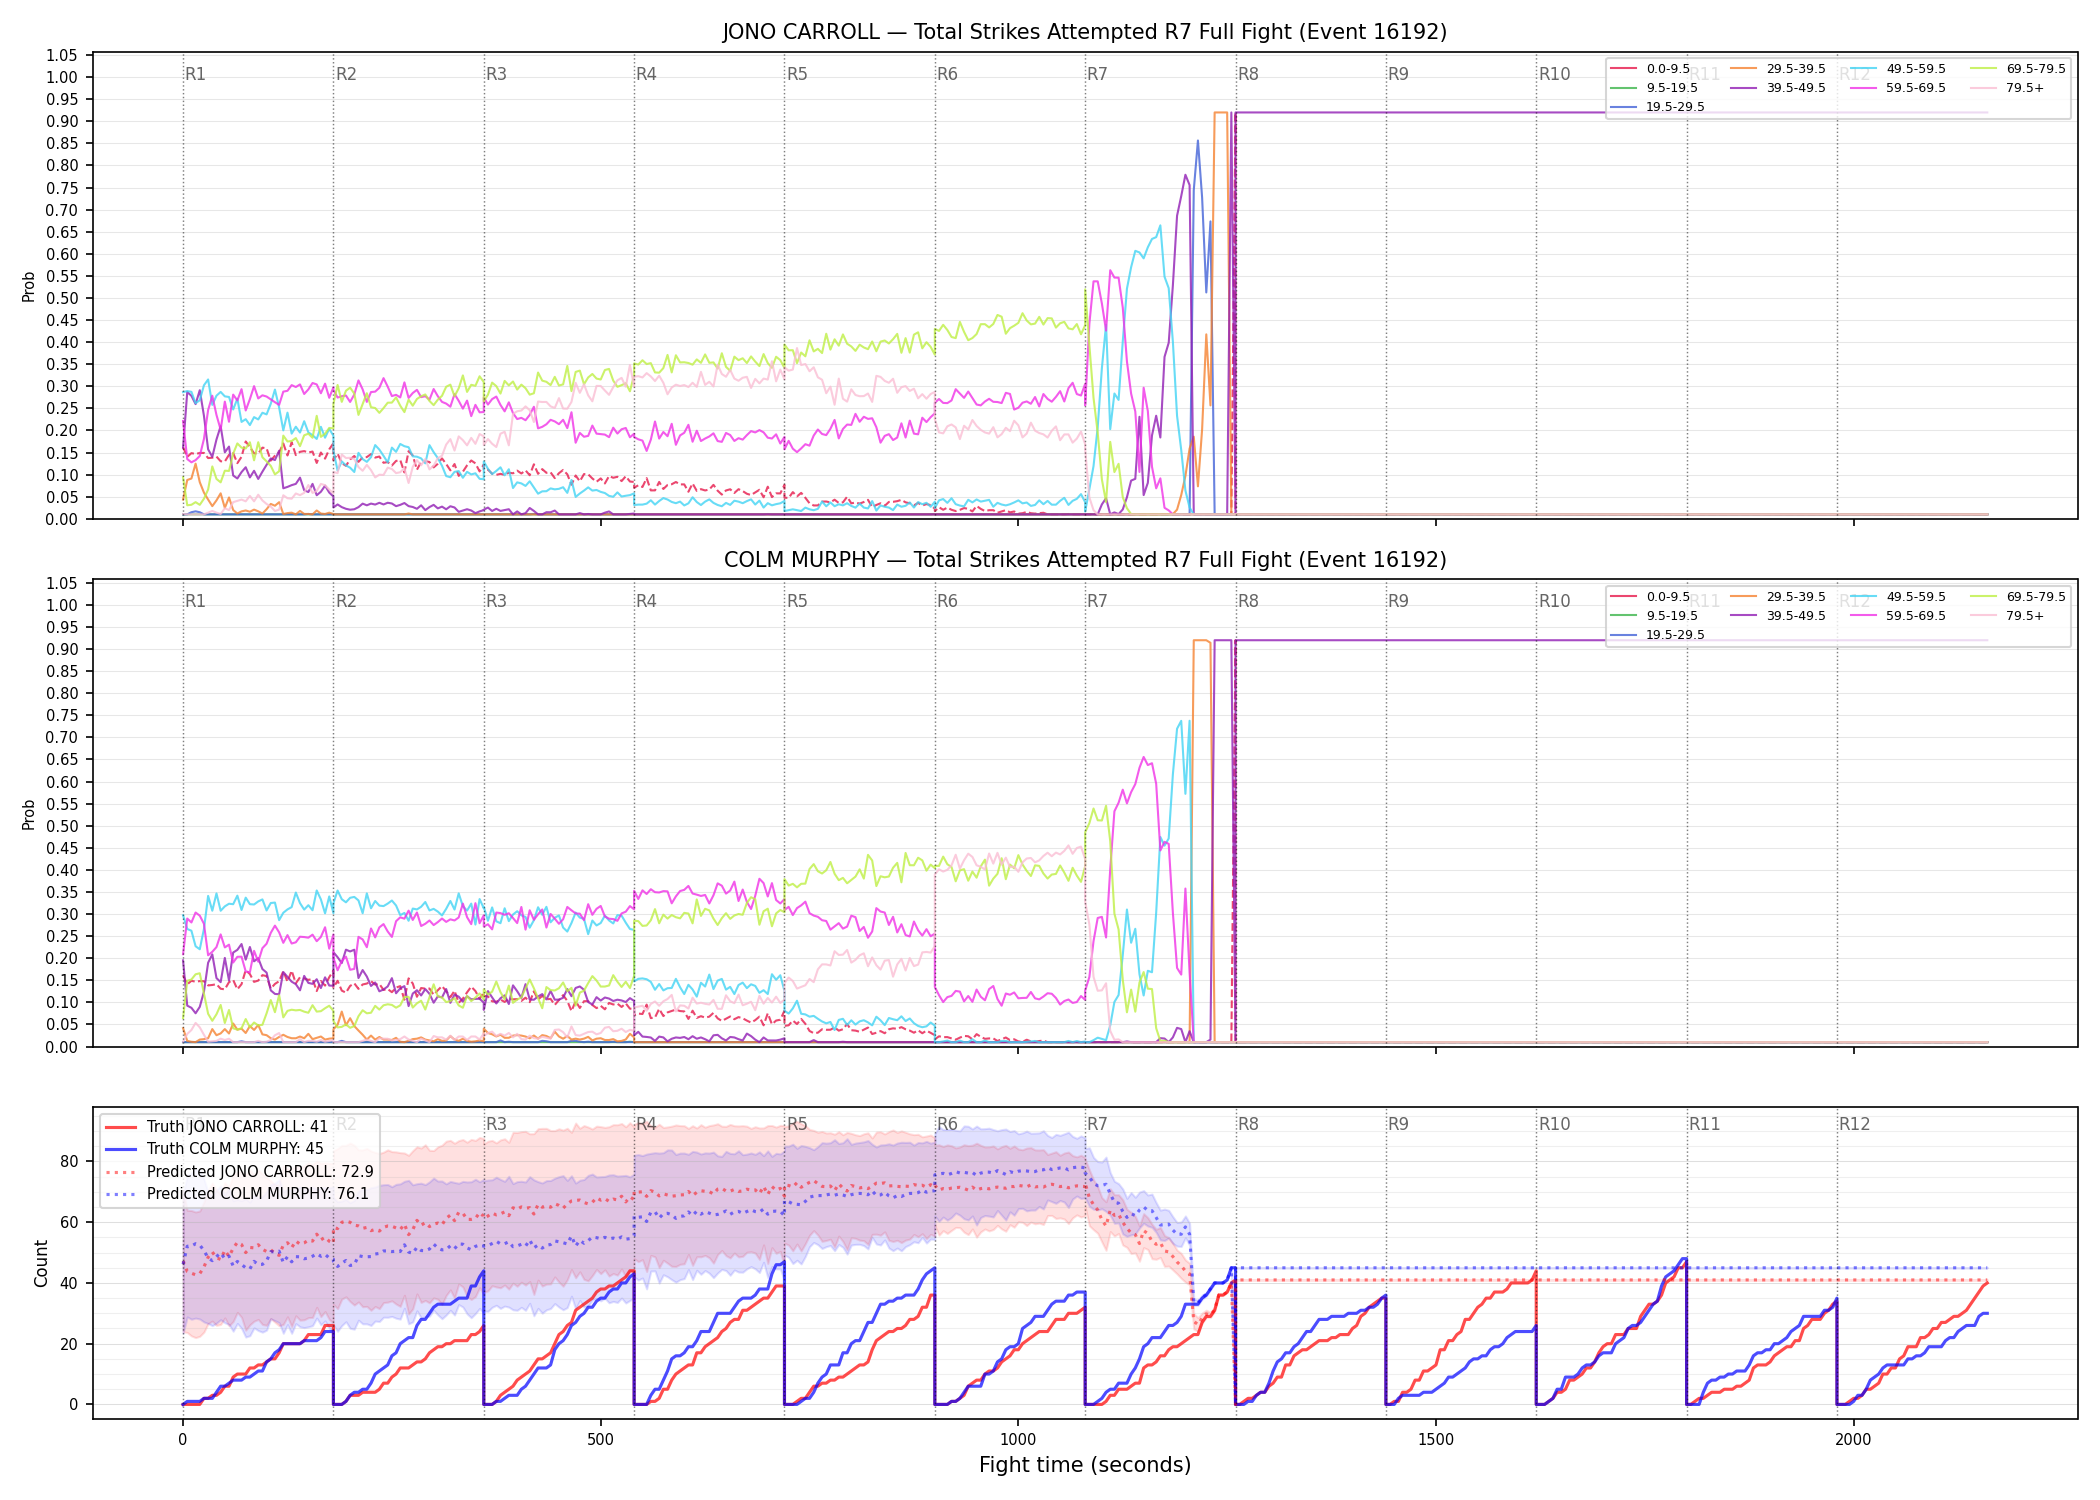Screen dimensions: 2100x1500
Task: Click 'Predicted COLM MURPHY: 76.1' legend entry
Action: tap(237, 1194)
